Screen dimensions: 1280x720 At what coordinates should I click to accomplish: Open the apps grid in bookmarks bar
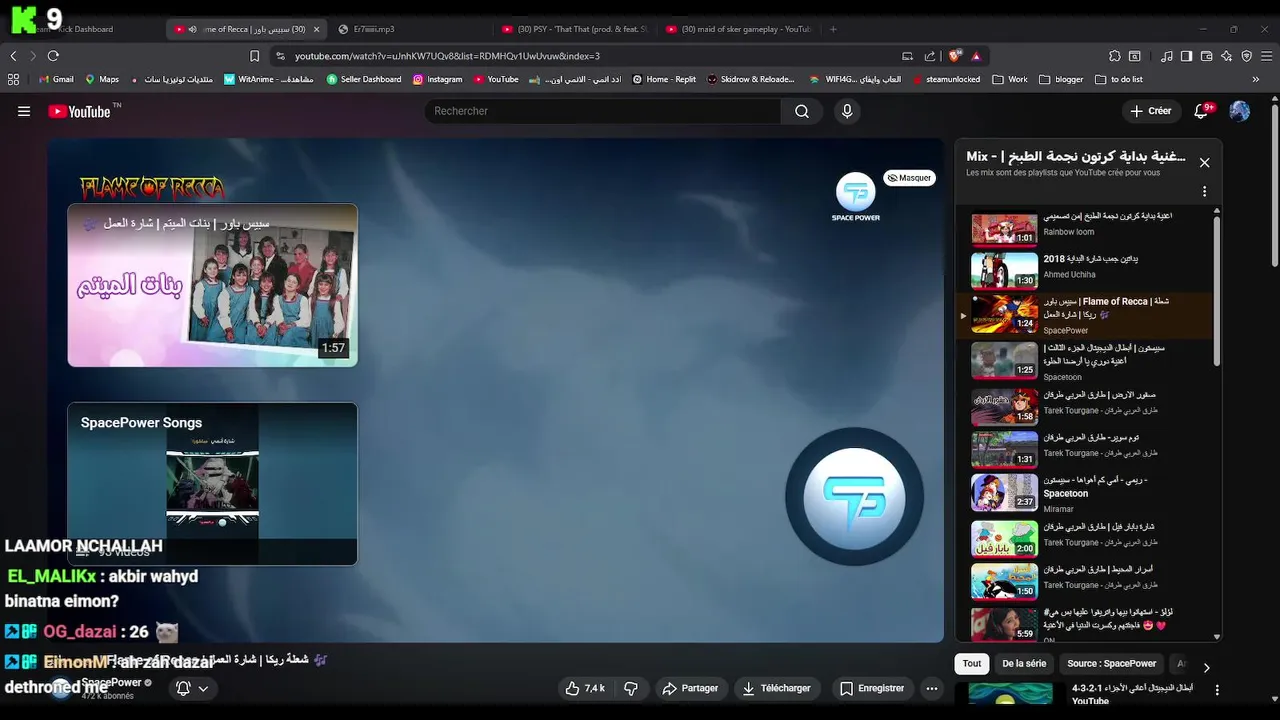click(14, 79)
